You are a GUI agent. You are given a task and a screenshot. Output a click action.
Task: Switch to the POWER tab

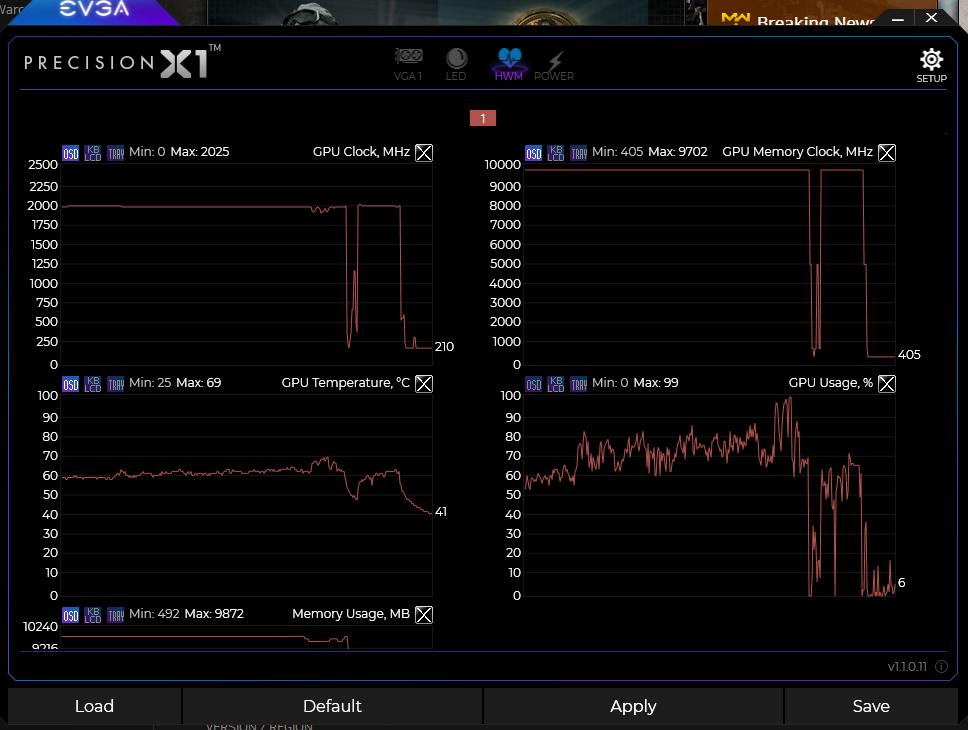(554, 64)
